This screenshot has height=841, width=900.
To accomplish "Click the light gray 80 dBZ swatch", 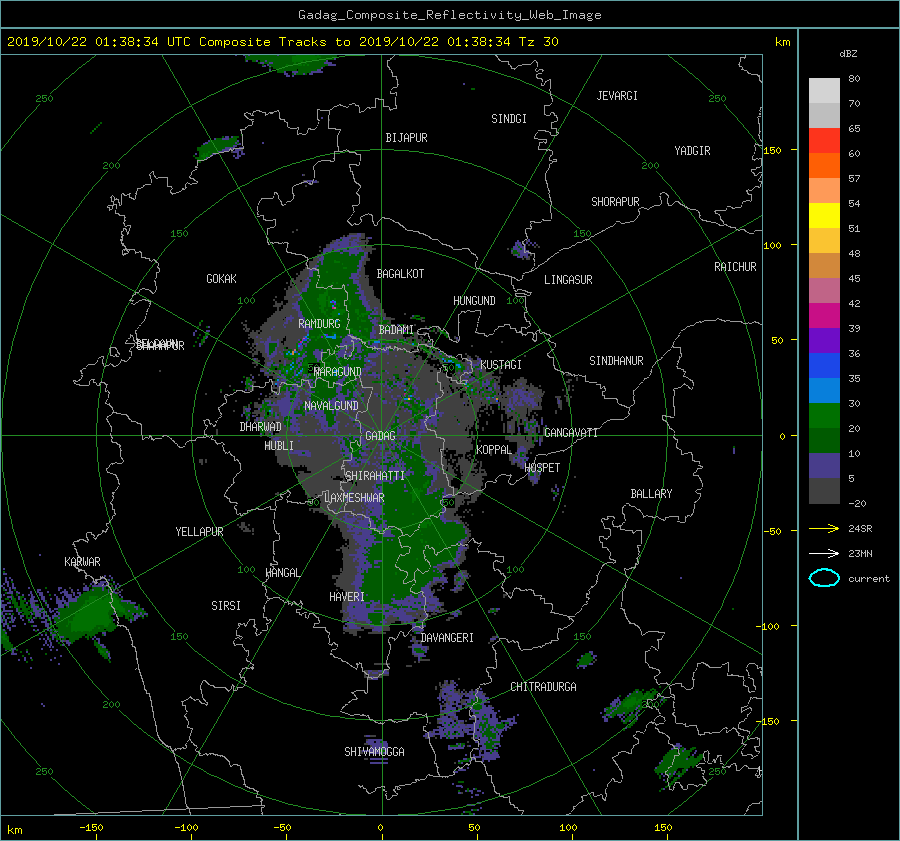I will point(824,90).
